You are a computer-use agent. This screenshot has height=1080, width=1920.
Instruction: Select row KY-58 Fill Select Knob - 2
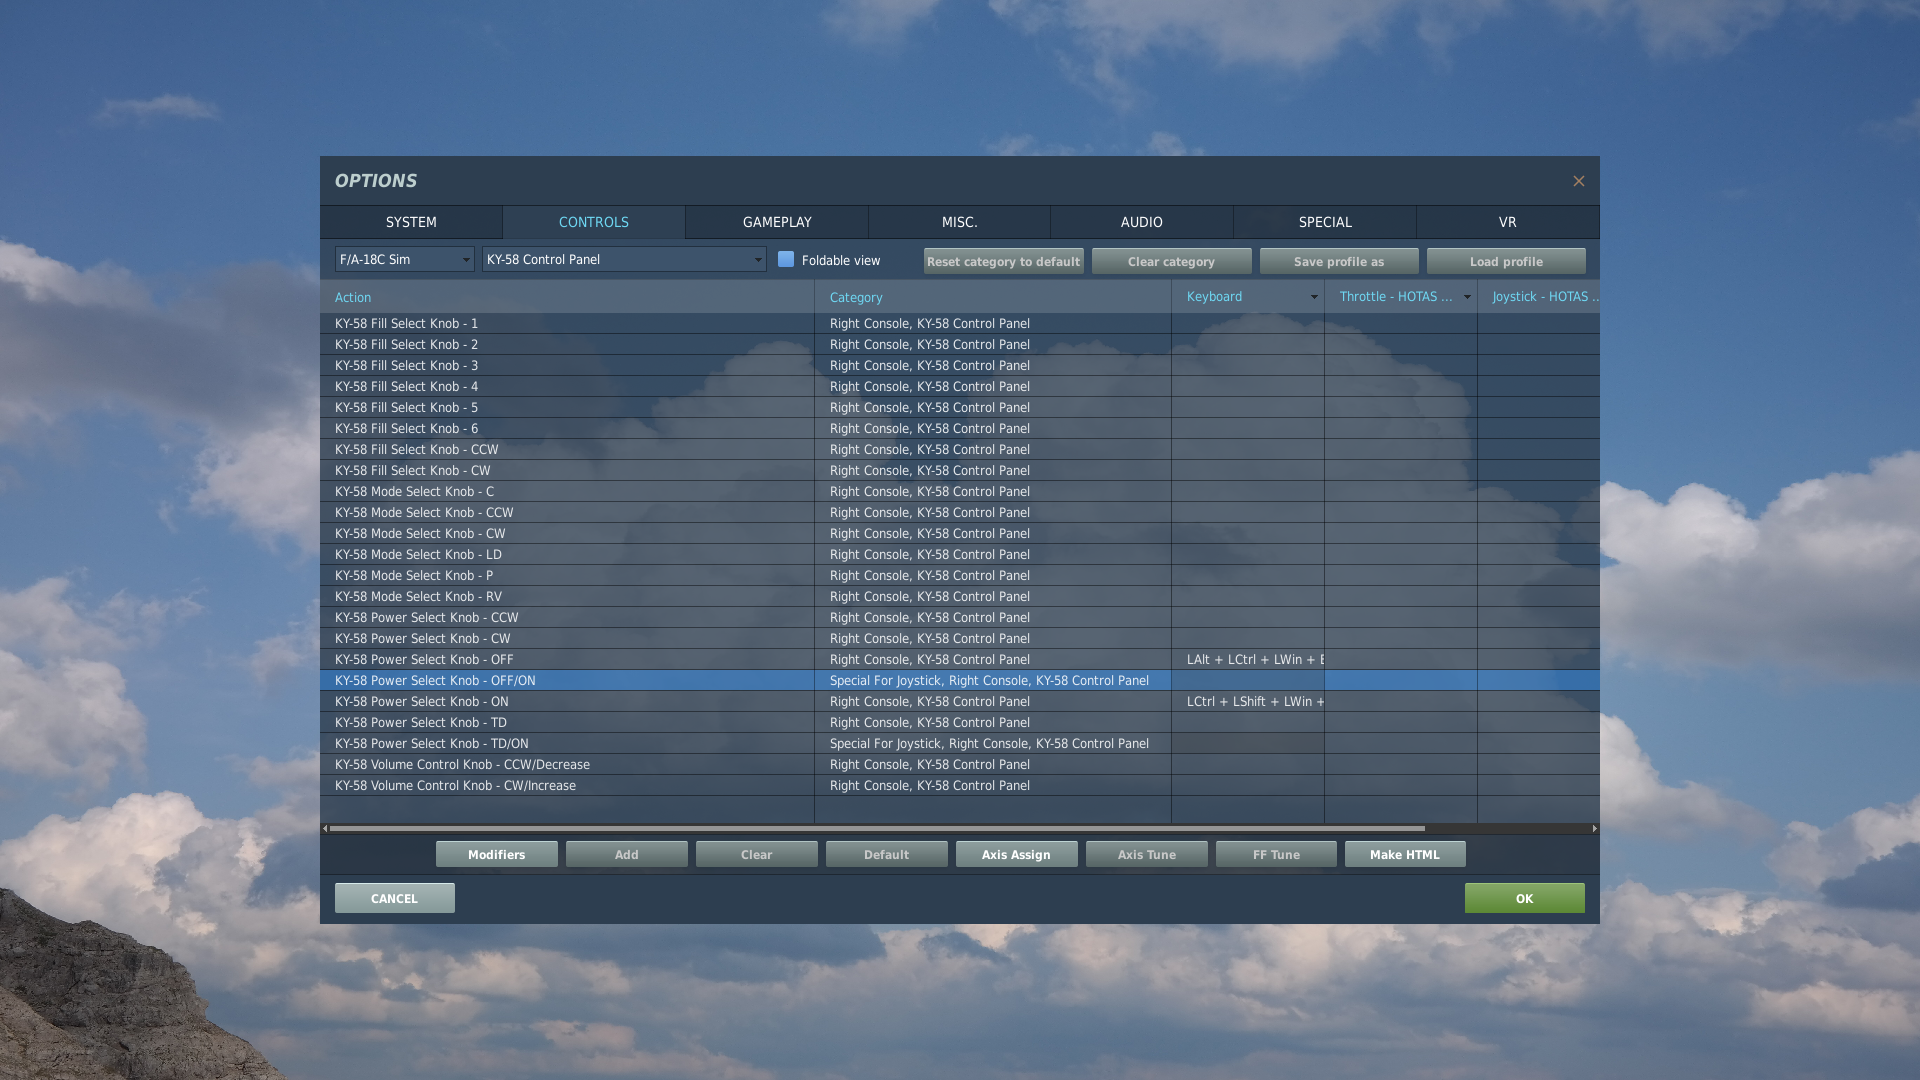[960, 344]
